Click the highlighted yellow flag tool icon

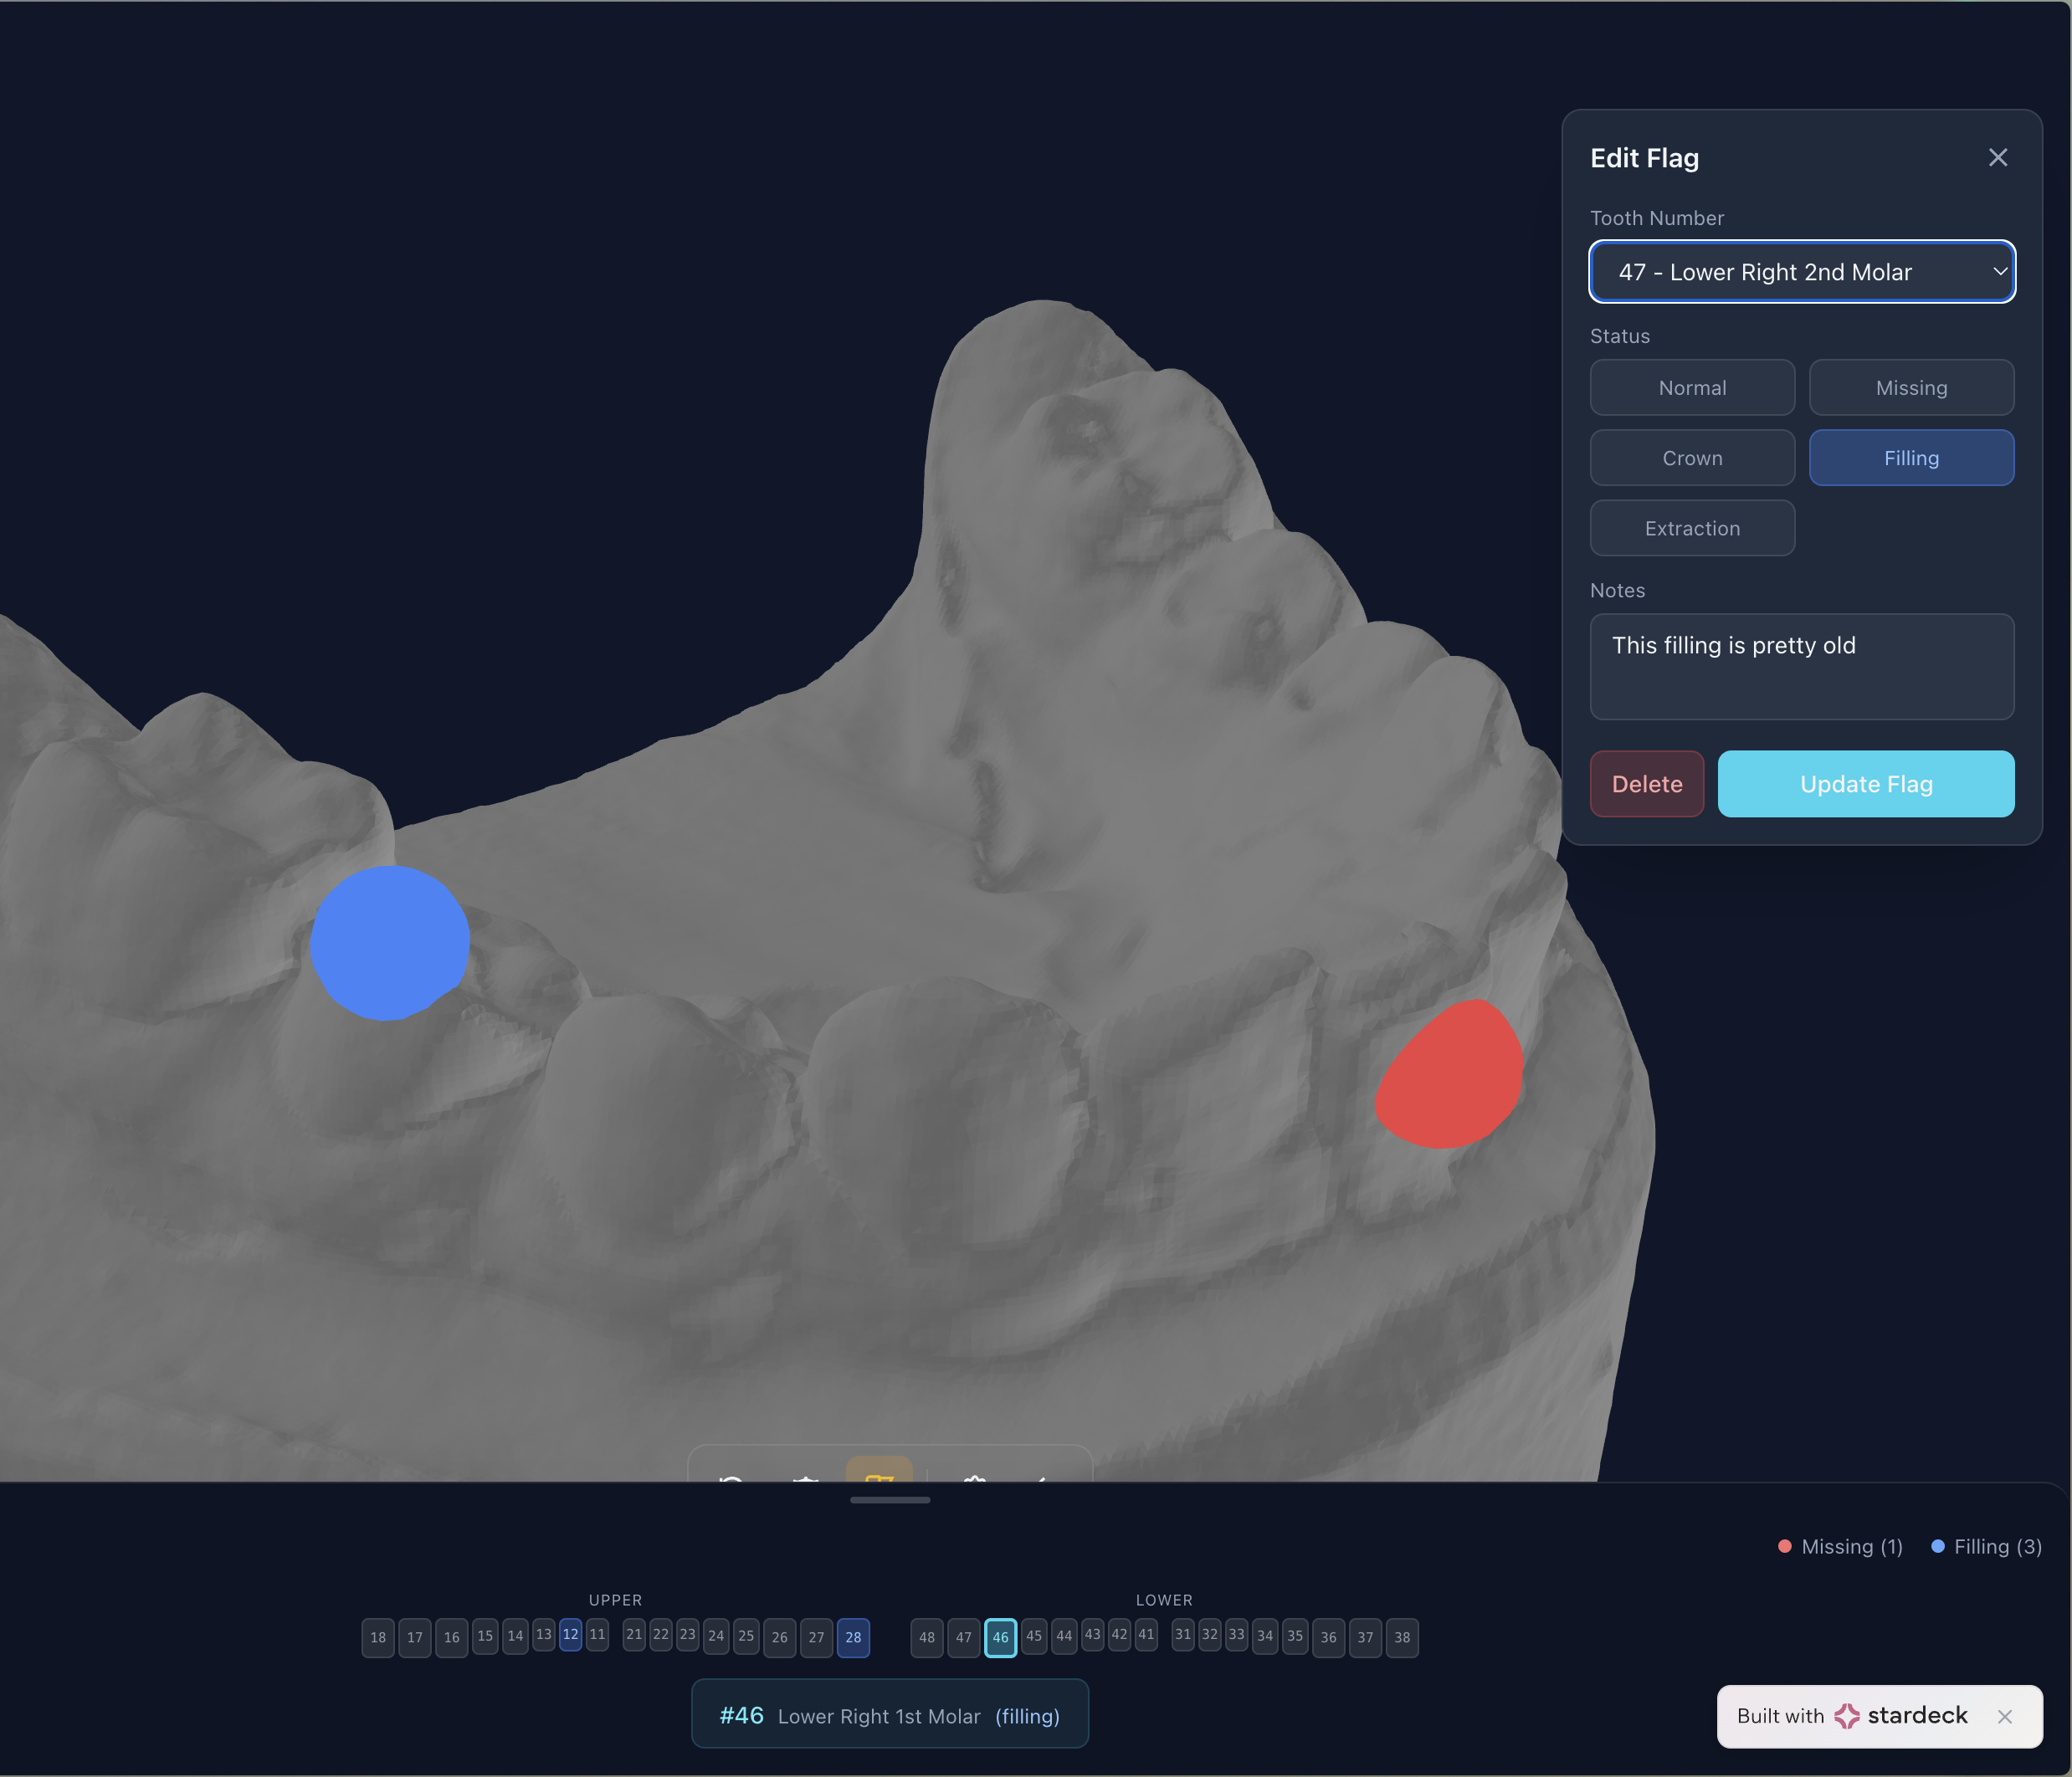(879, 1474)
